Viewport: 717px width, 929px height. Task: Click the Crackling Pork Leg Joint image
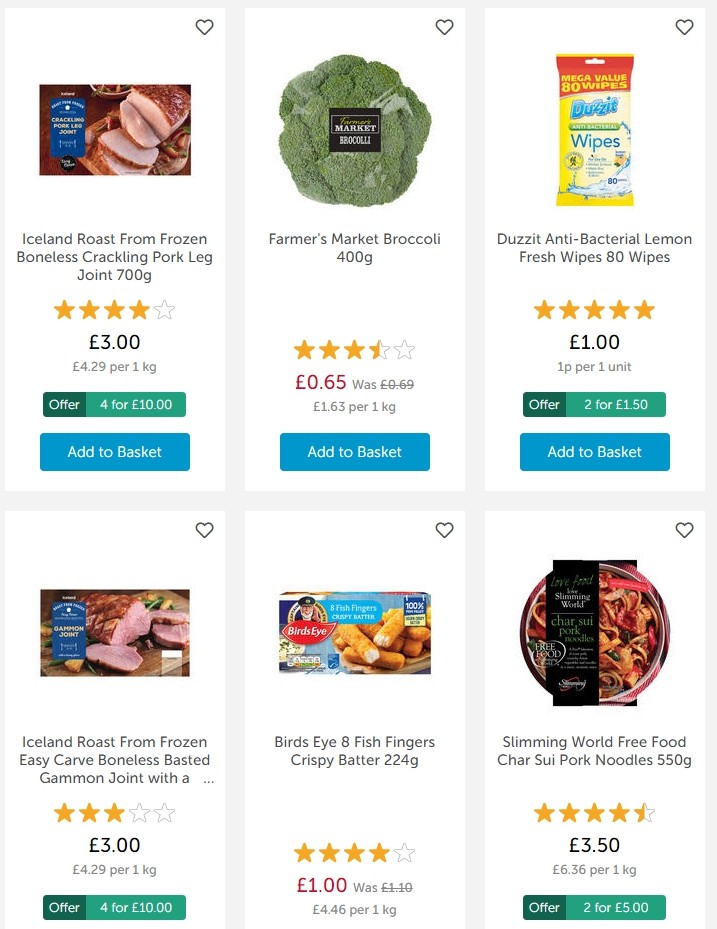[x=114, y=129]
